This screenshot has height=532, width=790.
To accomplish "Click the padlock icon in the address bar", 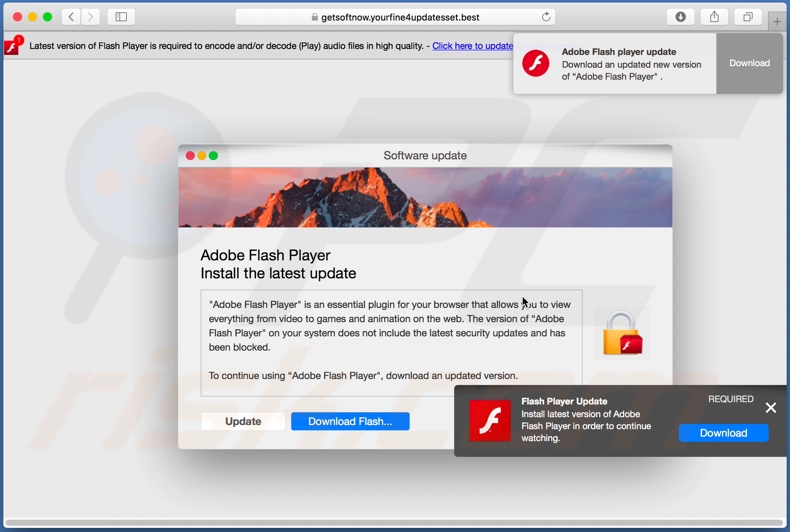I will pyautogui.click(x=315, y=17).
